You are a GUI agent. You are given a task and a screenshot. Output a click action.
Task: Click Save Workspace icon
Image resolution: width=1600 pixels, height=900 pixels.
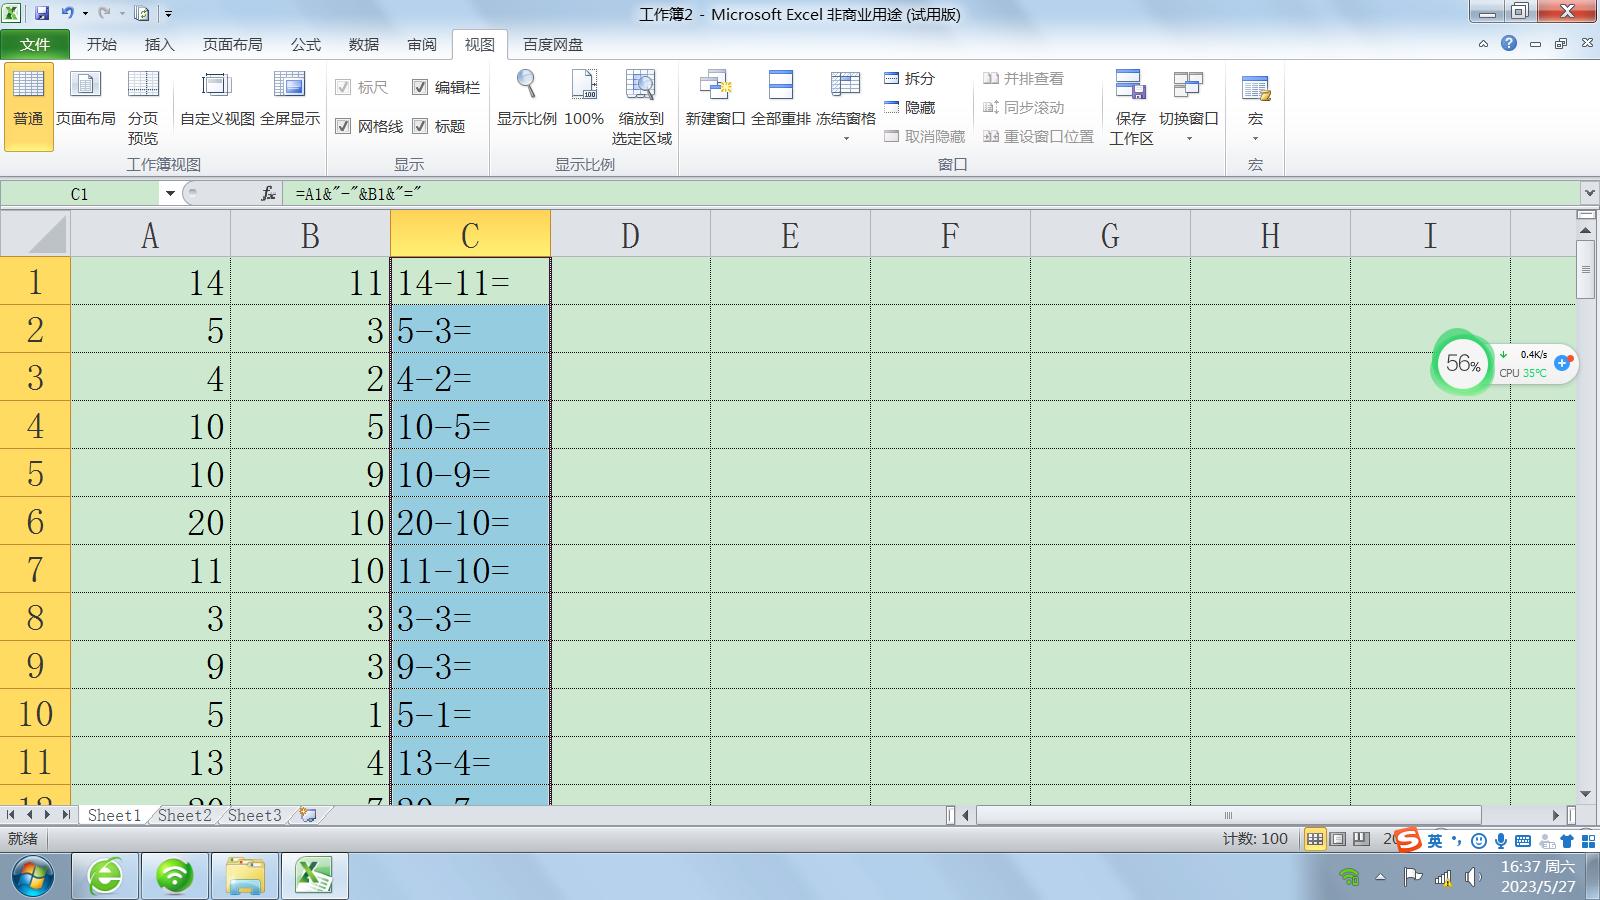point(1130,88)
